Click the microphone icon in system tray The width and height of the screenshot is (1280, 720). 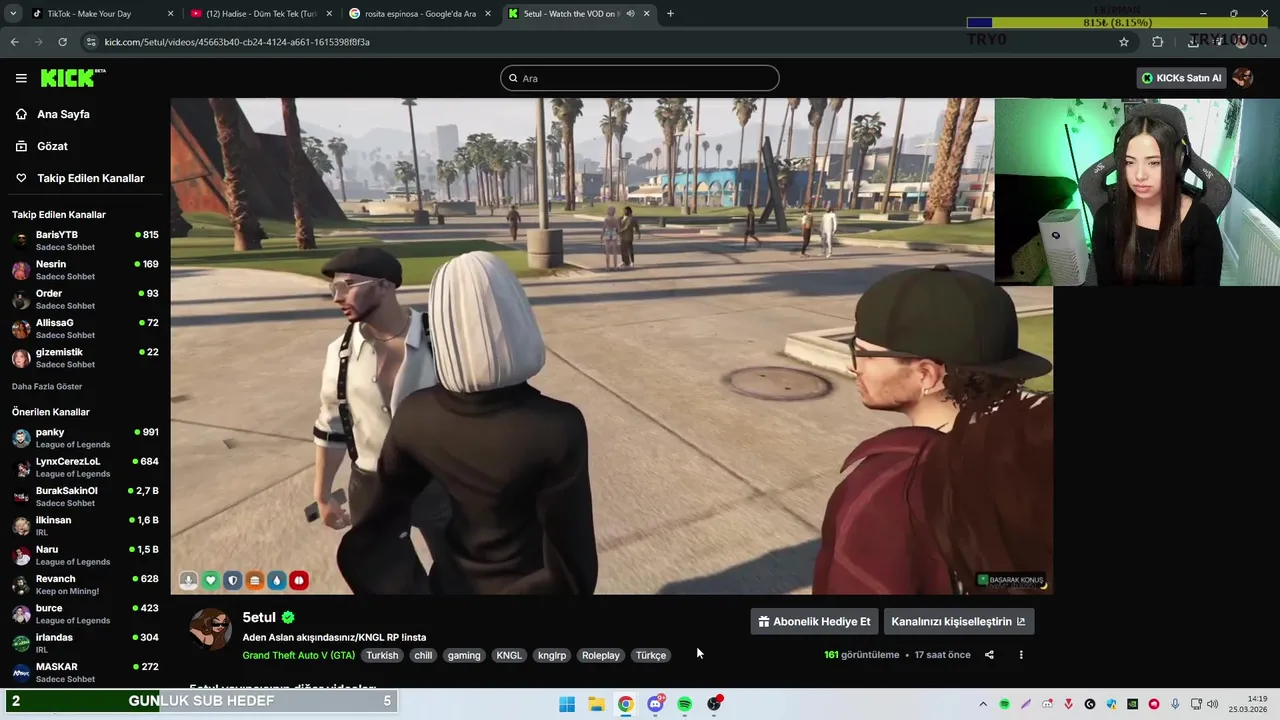[x=1175, y=704]
